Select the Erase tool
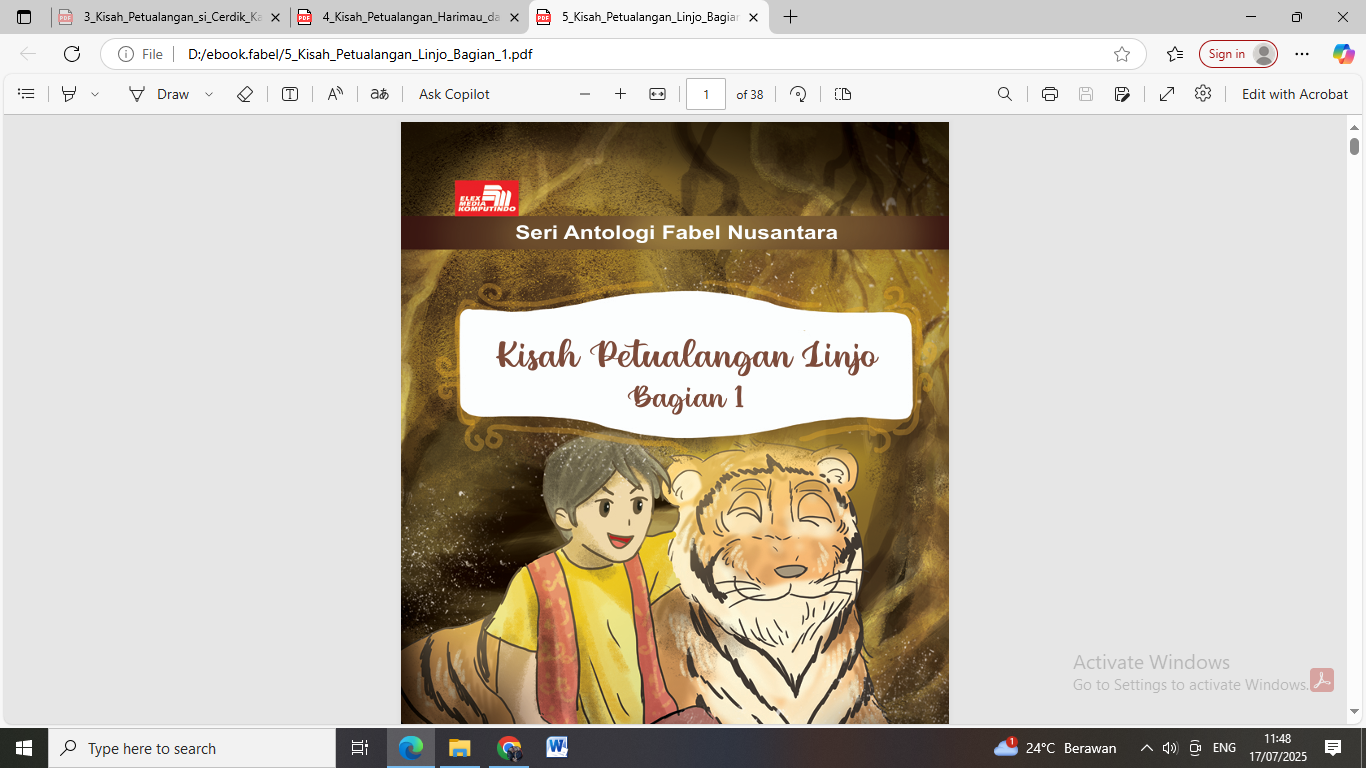Screen dimensions: 1366x768 pyautogui.click(x=245, y=93)
